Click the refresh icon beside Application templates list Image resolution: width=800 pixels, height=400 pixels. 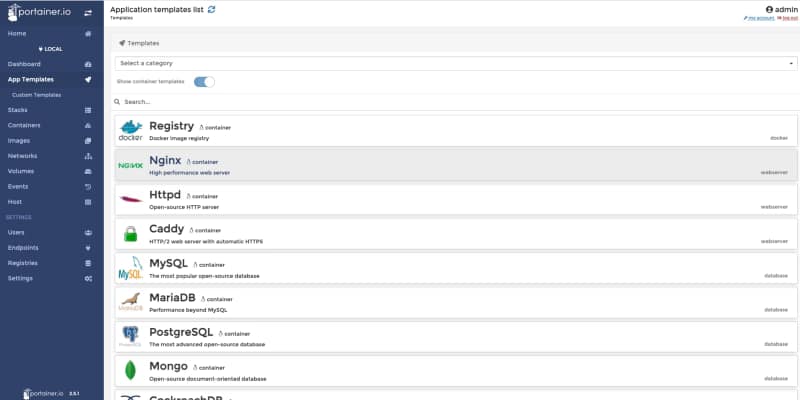(x=211, y=9)
